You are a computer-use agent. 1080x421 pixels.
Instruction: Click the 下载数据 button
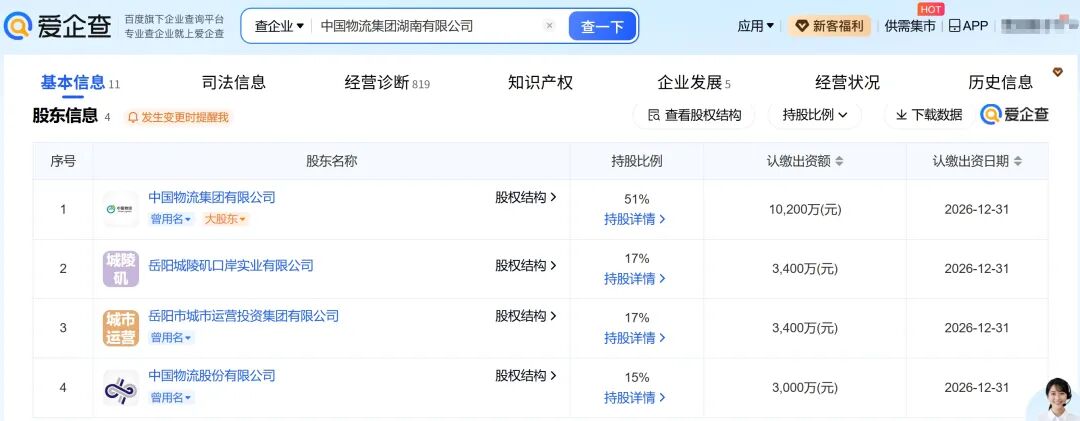tap(928, 115)
